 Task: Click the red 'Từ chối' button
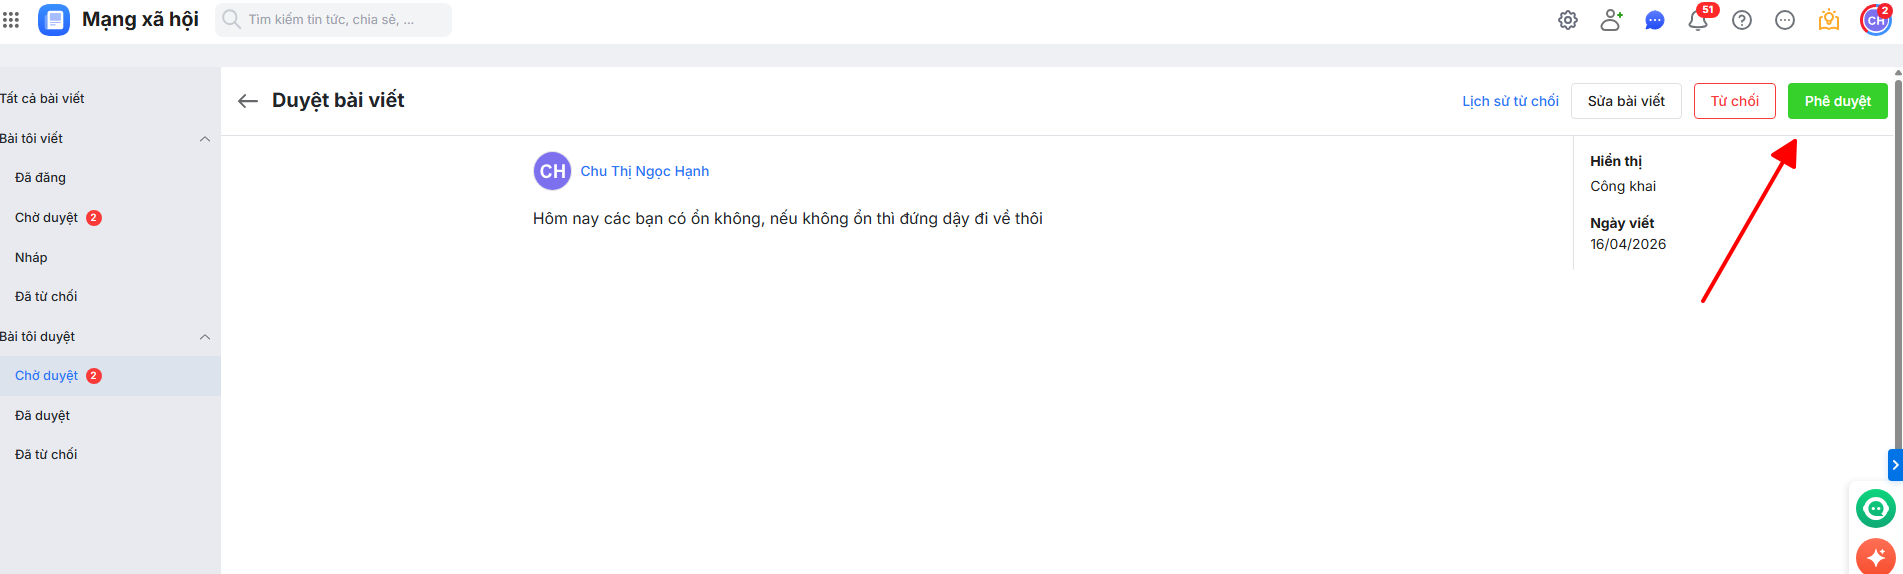[1734, 101]
